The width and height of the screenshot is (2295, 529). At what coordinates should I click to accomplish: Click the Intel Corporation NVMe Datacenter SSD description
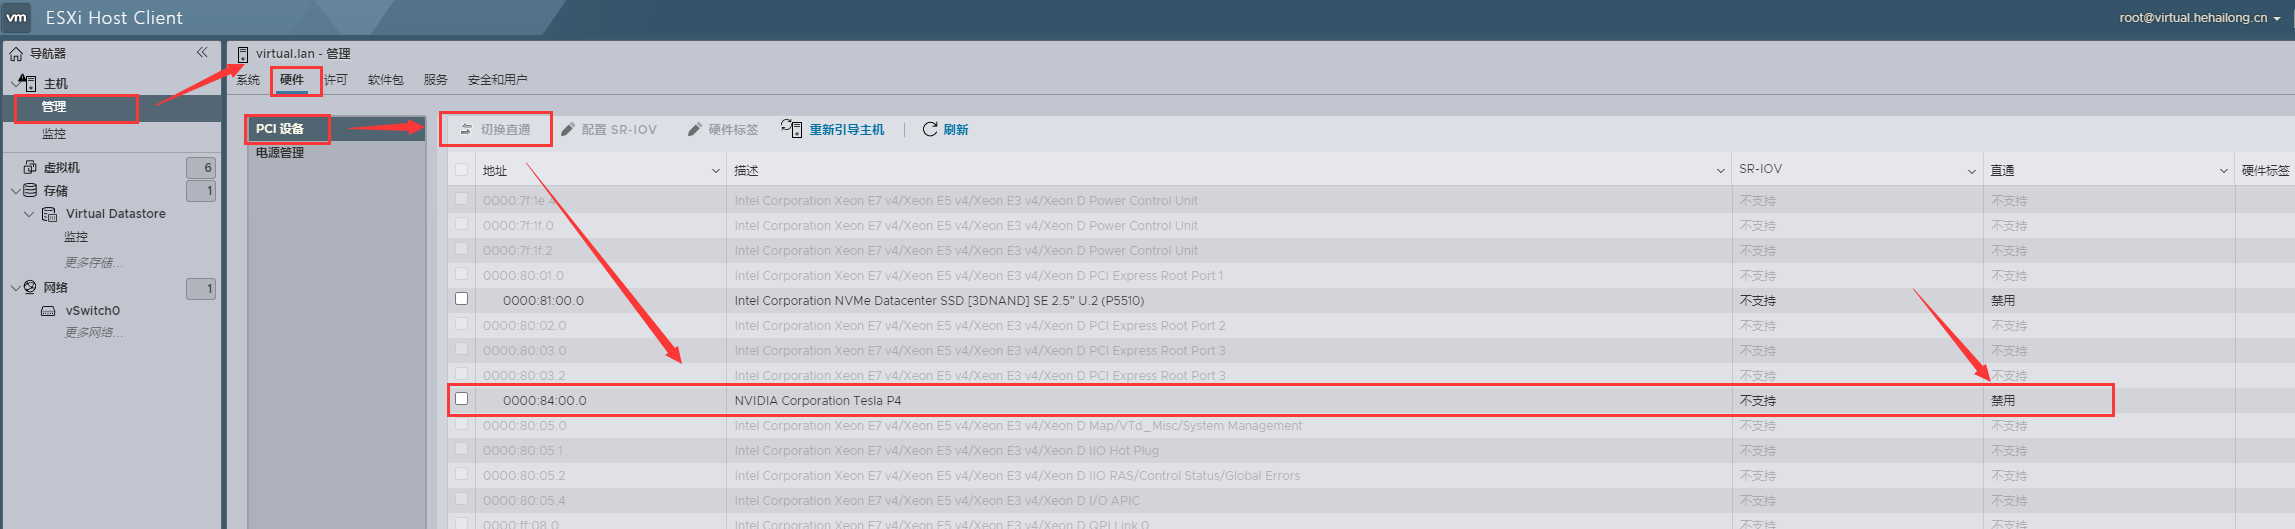[939, 300]
